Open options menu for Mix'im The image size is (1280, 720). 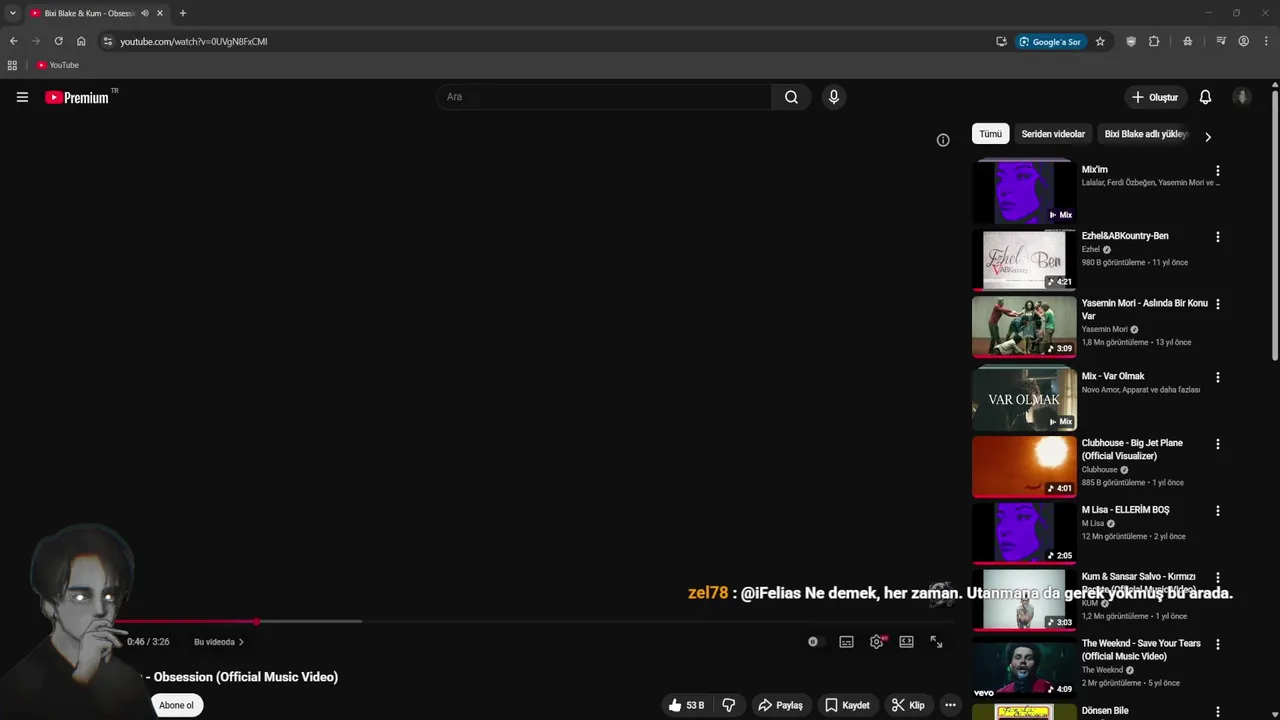pyautogui.click(x=1218, y=171)
